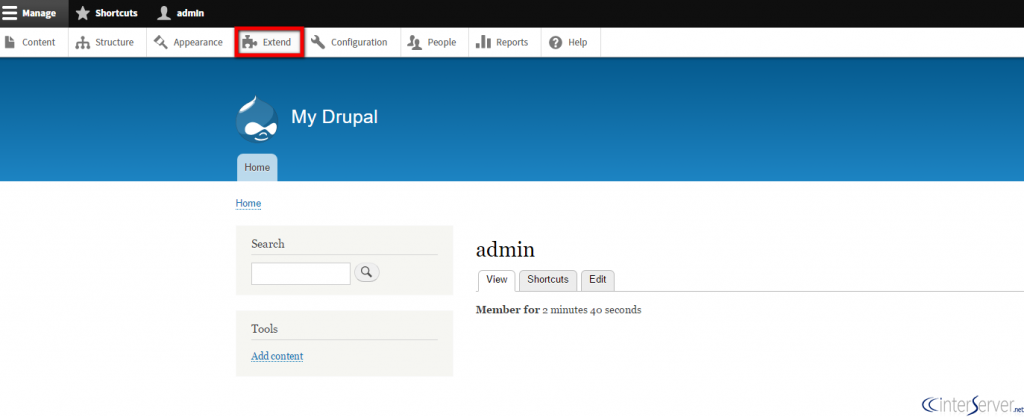The image size is (1024, 417).
Task: Switch to the Shortcuts profile tab
Action: click(548, 280)
